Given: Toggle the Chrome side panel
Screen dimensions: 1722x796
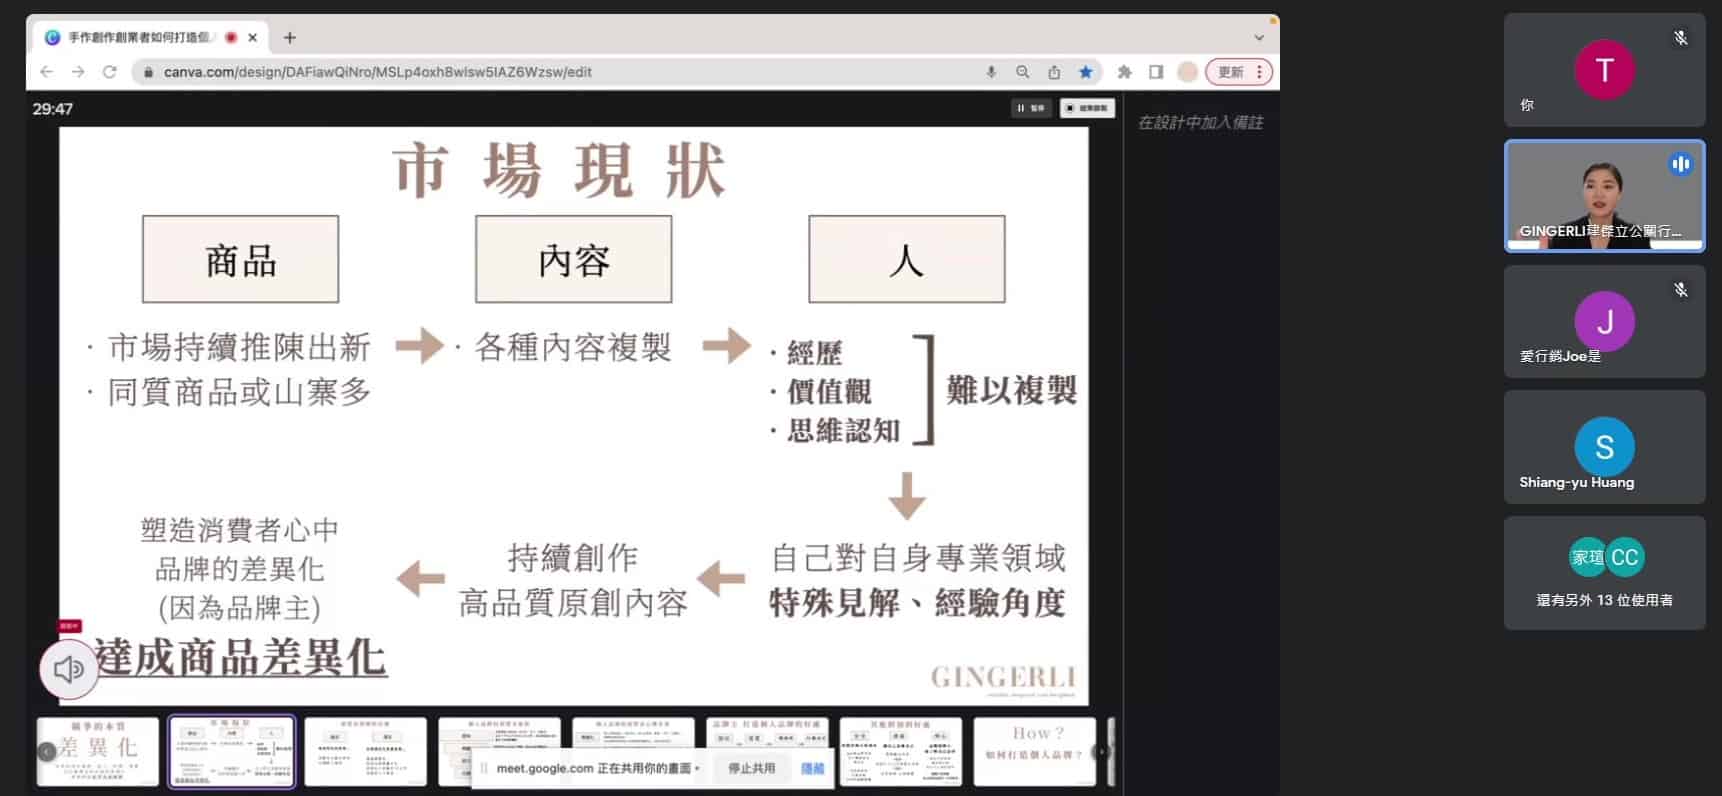Looking at the screenshot, I should 1156,72.
